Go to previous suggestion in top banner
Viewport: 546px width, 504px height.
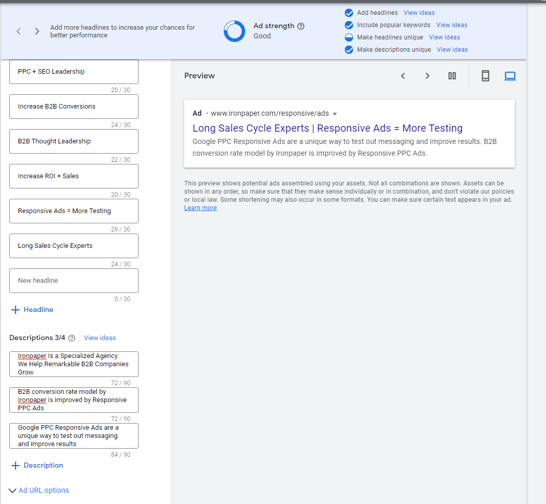pyautogui.click(x=19, y=31)
